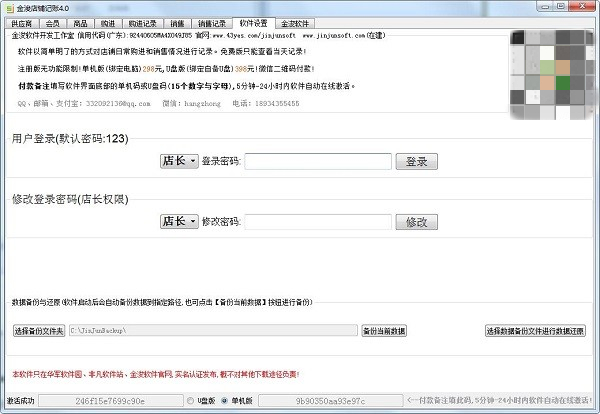Open the 店长 dropdown for password change

[178, 222]
